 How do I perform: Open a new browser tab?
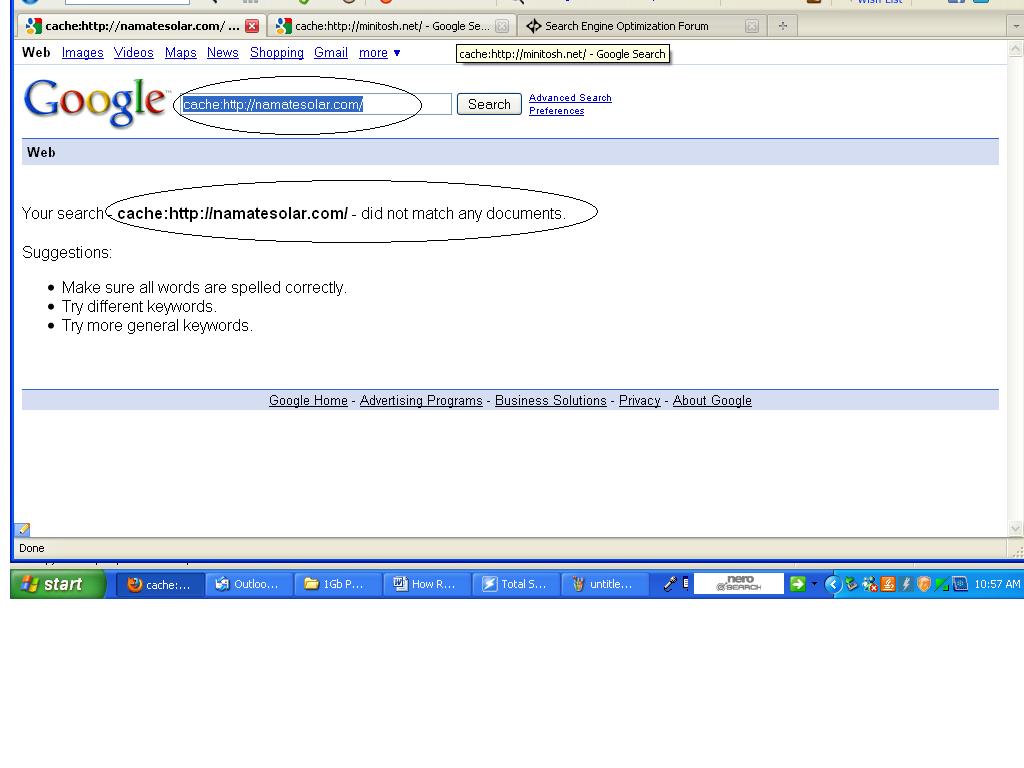pos(782,26)
